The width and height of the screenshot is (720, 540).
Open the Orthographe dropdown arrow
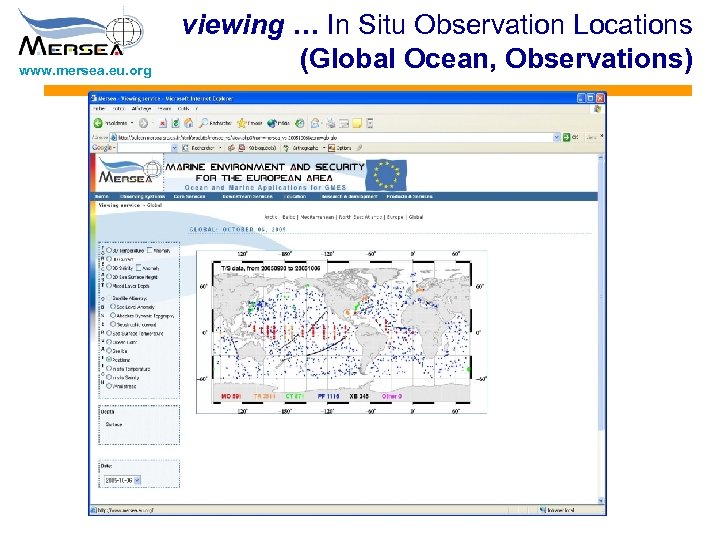pyautogui.click(x=324, y=148)
